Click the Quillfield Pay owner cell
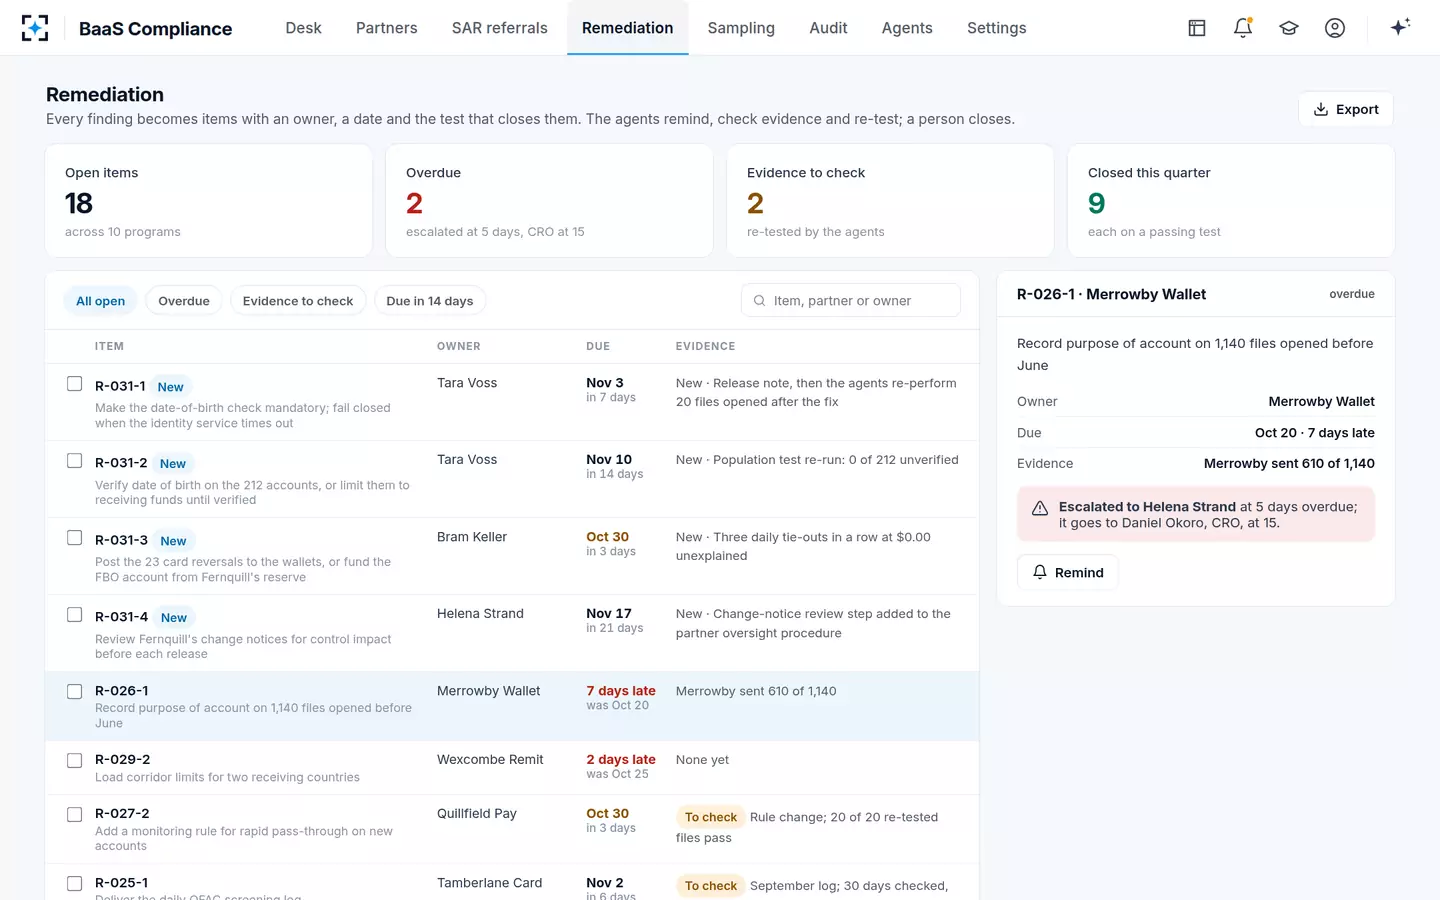 pyautogui.click(x=477, y=814)
